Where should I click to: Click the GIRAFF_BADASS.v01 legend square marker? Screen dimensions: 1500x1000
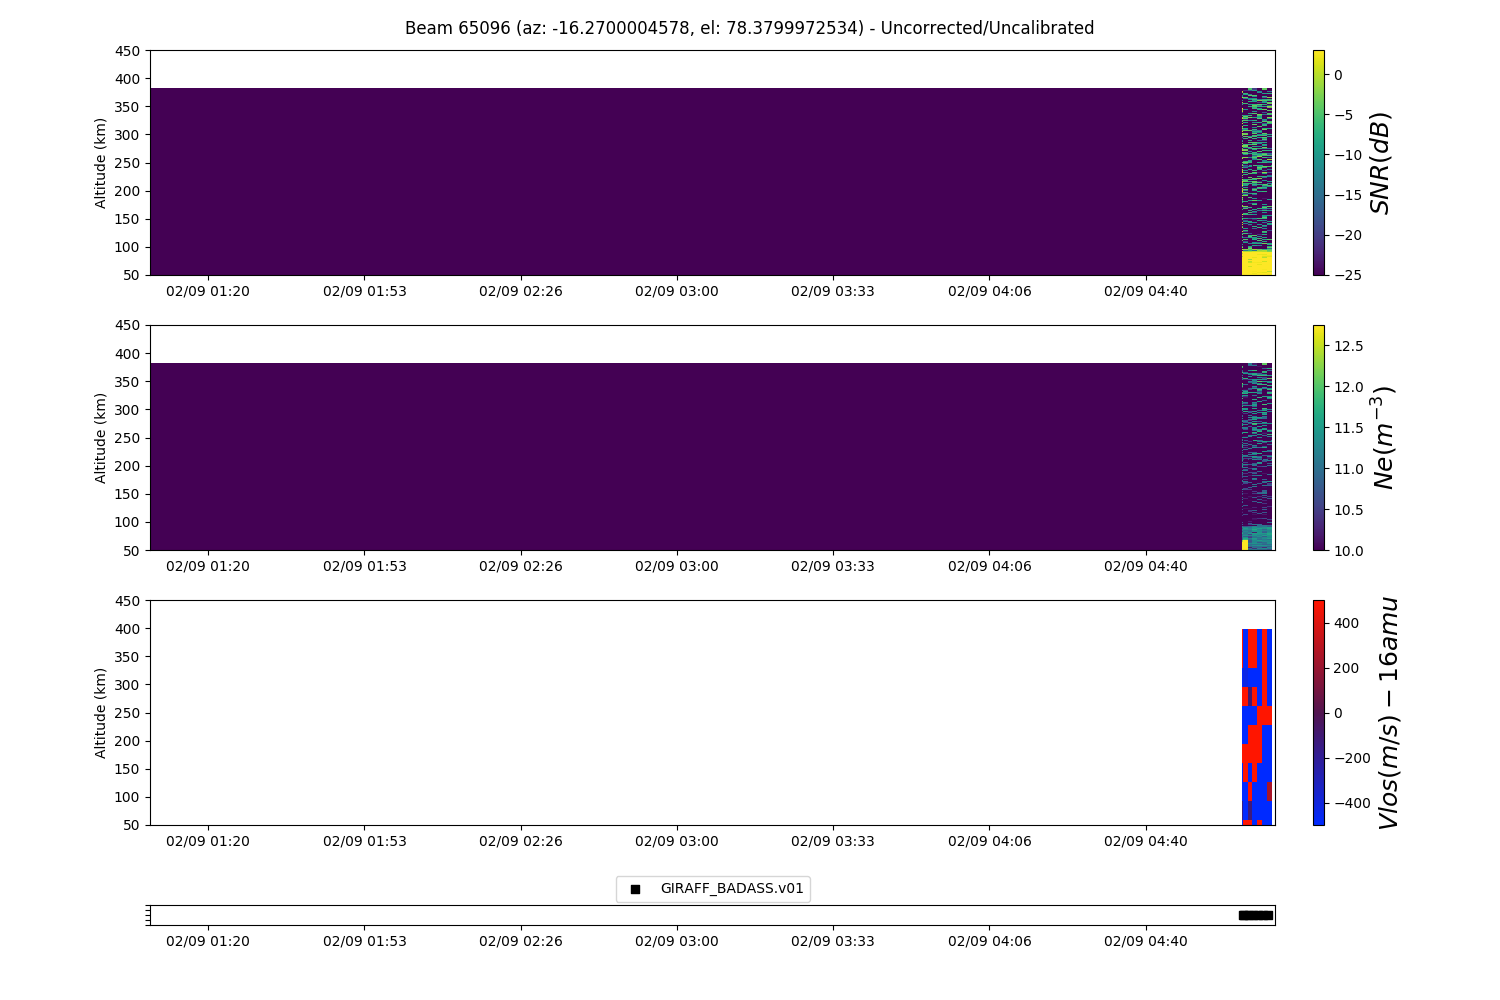click(635, 889)
